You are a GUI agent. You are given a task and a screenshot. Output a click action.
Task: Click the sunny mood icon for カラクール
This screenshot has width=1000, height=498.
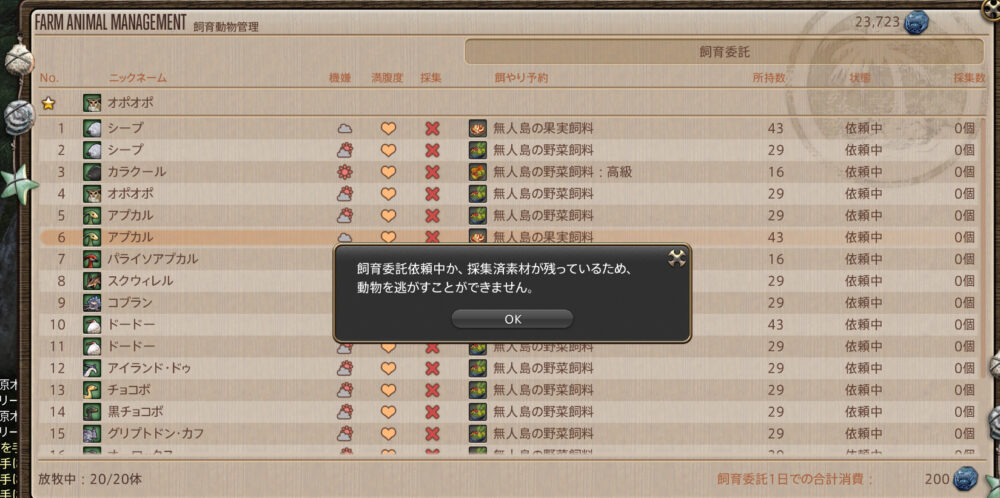tap(345, 172)
